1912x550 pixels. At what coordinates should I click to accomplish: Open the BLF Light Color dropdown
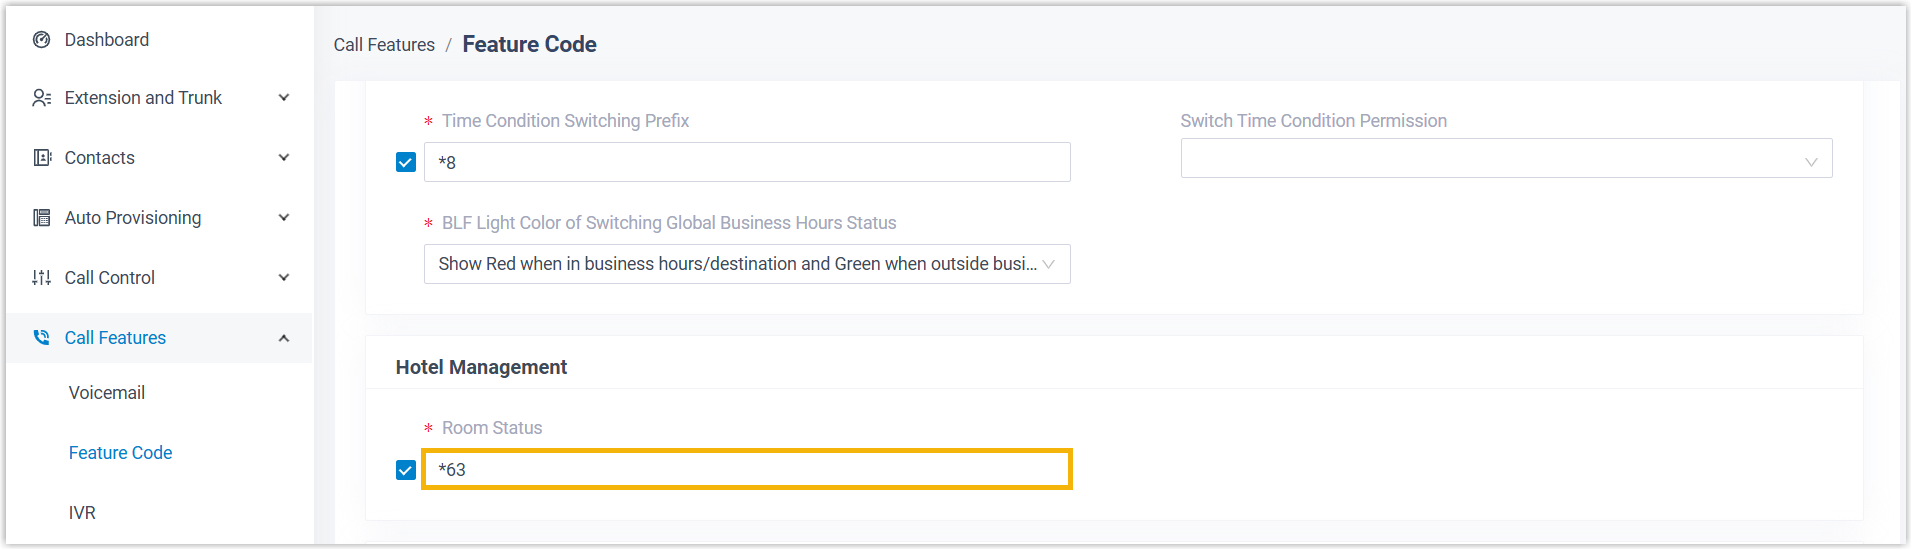746,264
